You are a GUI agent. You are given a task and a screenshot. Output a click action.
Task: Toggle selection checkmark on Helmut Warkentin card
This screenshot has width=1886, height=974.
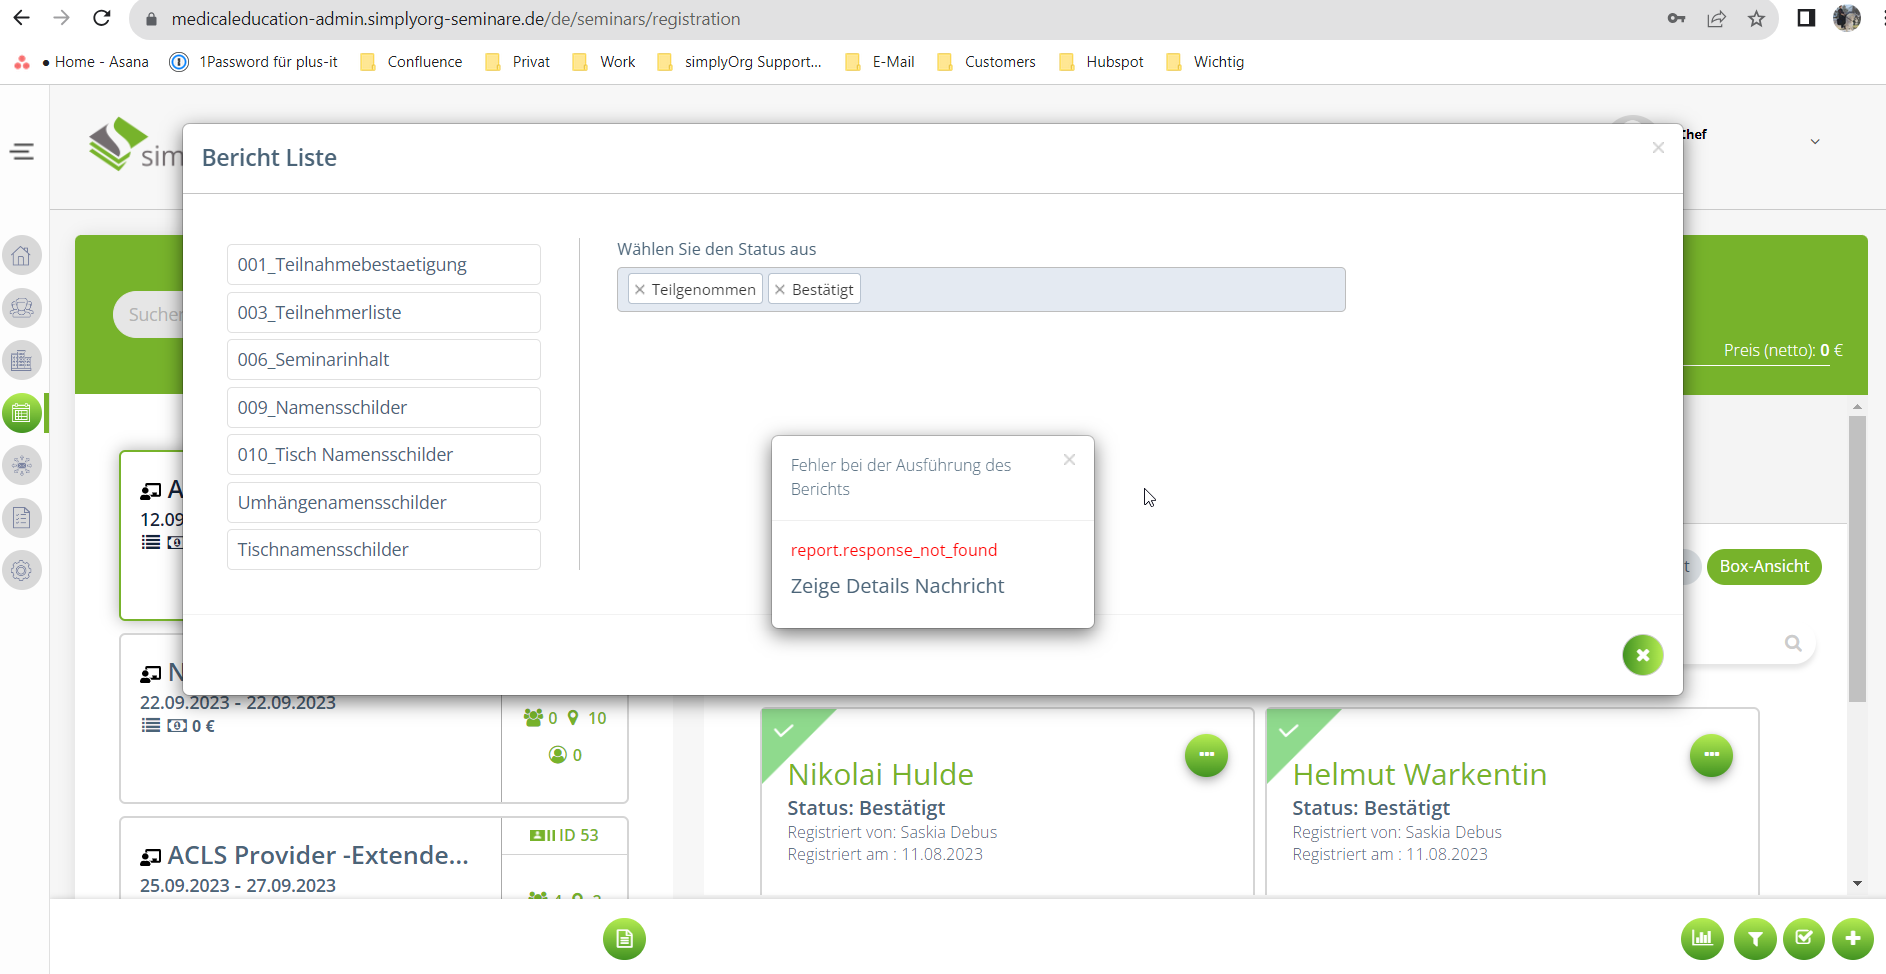pos(1289,730)
